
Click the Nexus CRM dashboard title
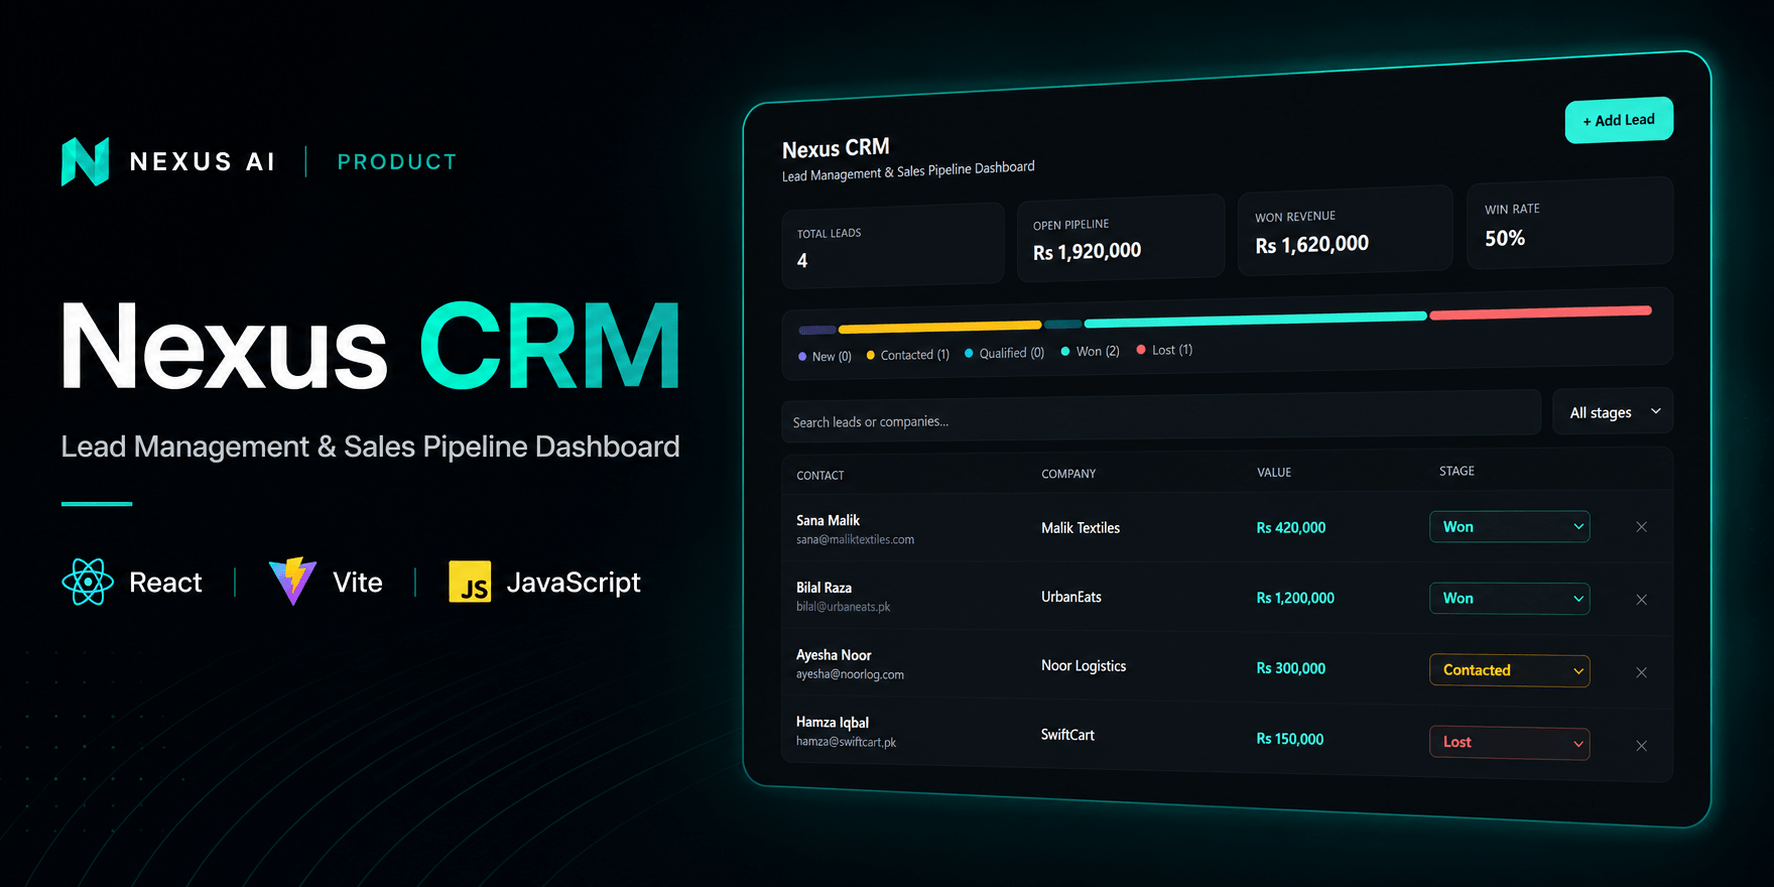point(836,149)
